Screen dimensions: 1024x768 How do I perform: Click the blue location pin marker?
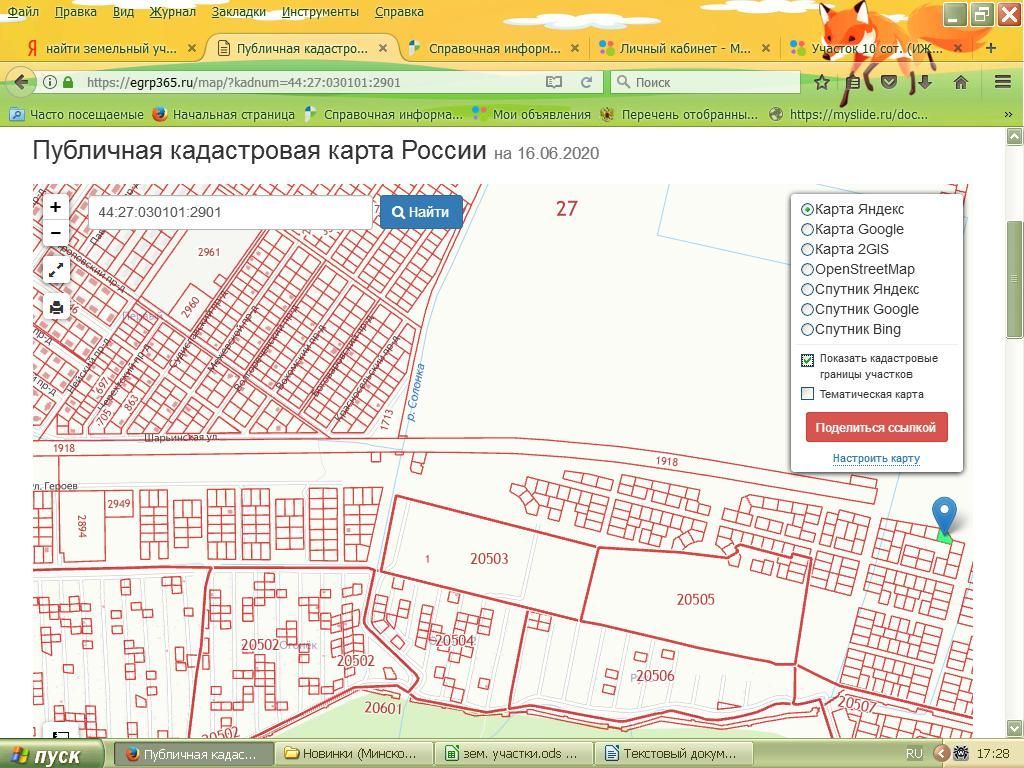point(943,515)
